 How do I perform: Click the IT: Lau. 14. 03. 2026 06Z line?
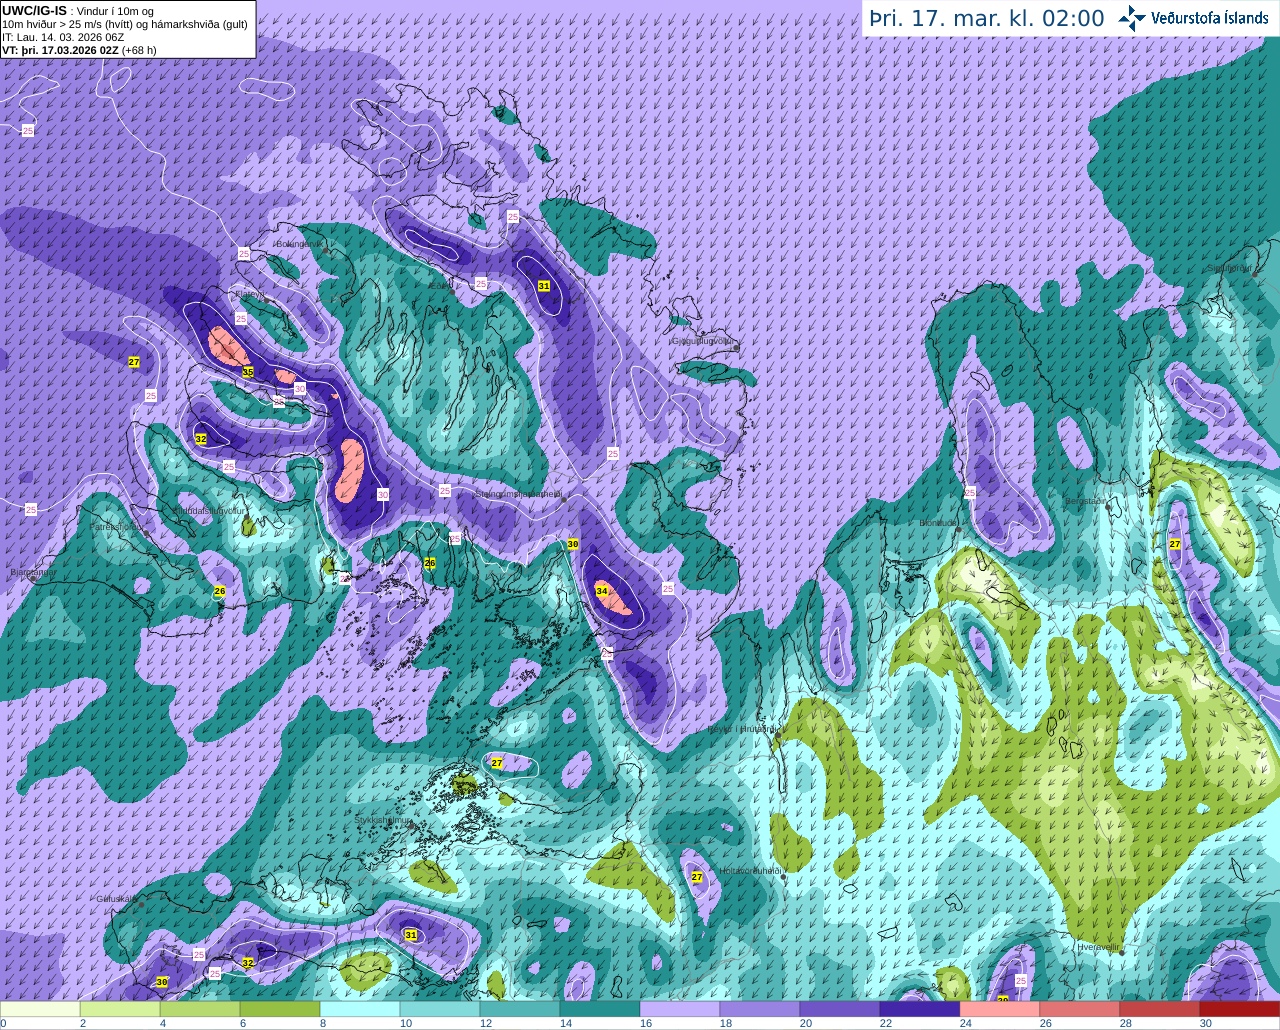[63, 37]
